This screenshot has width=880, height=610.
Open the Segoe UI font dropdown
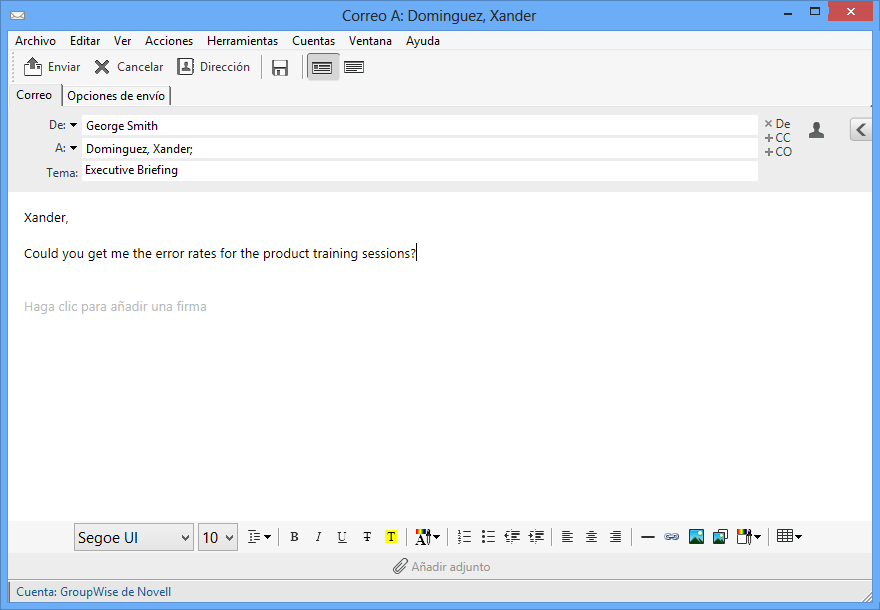tap(134, 538)
